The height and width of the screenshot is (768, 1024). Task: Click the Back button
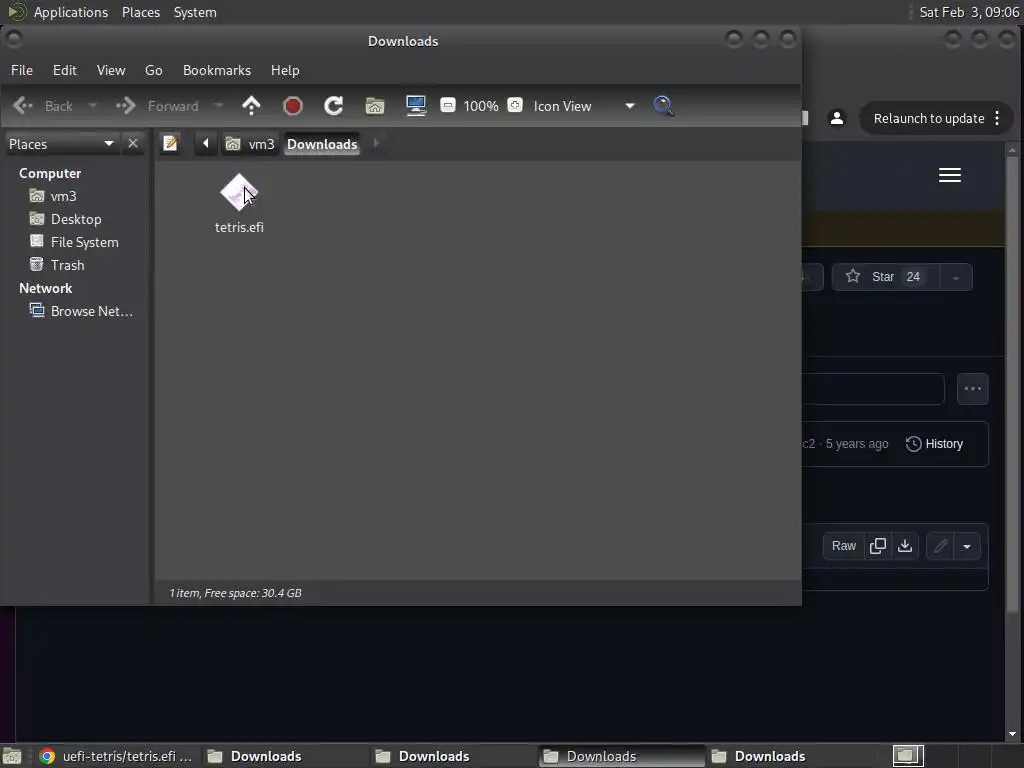(x=43, y=106)
